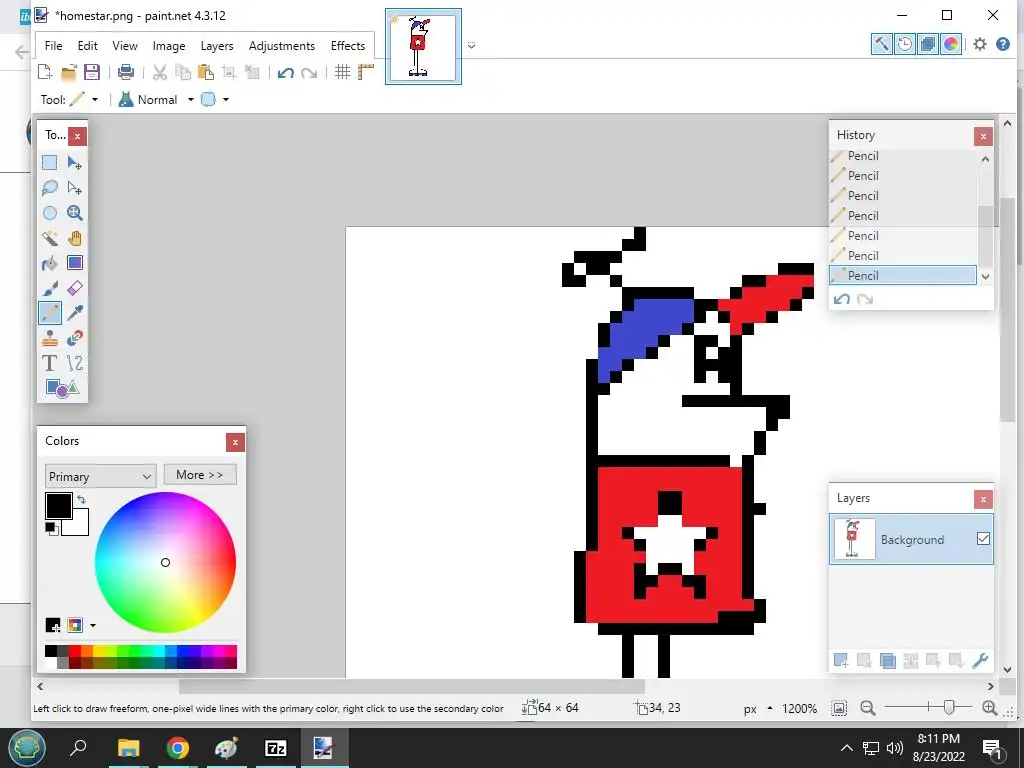
Task: Expand the image list chevron
Action: click(471, 46)
